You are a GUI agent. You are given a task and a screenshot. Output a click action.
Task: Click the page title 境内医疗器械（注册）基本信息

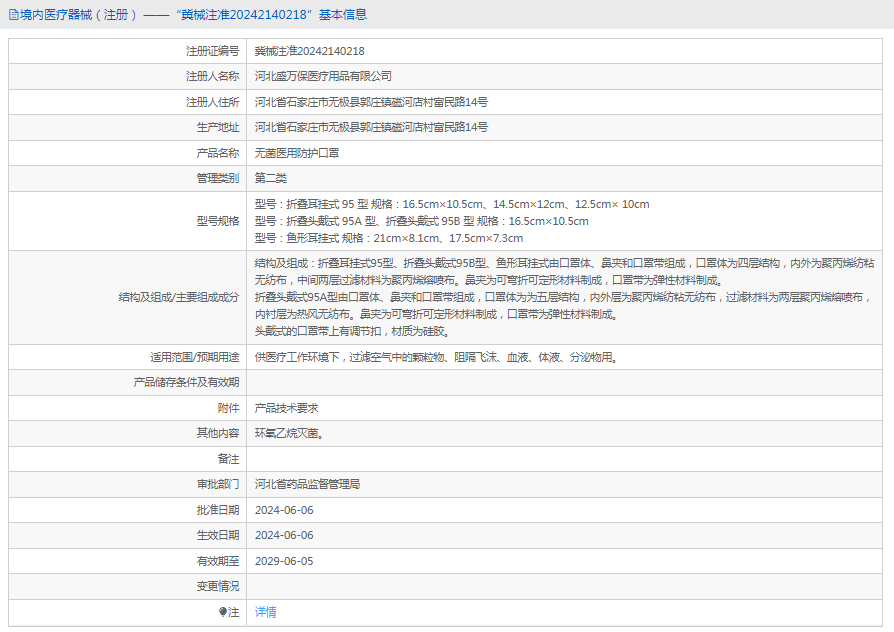194,15
